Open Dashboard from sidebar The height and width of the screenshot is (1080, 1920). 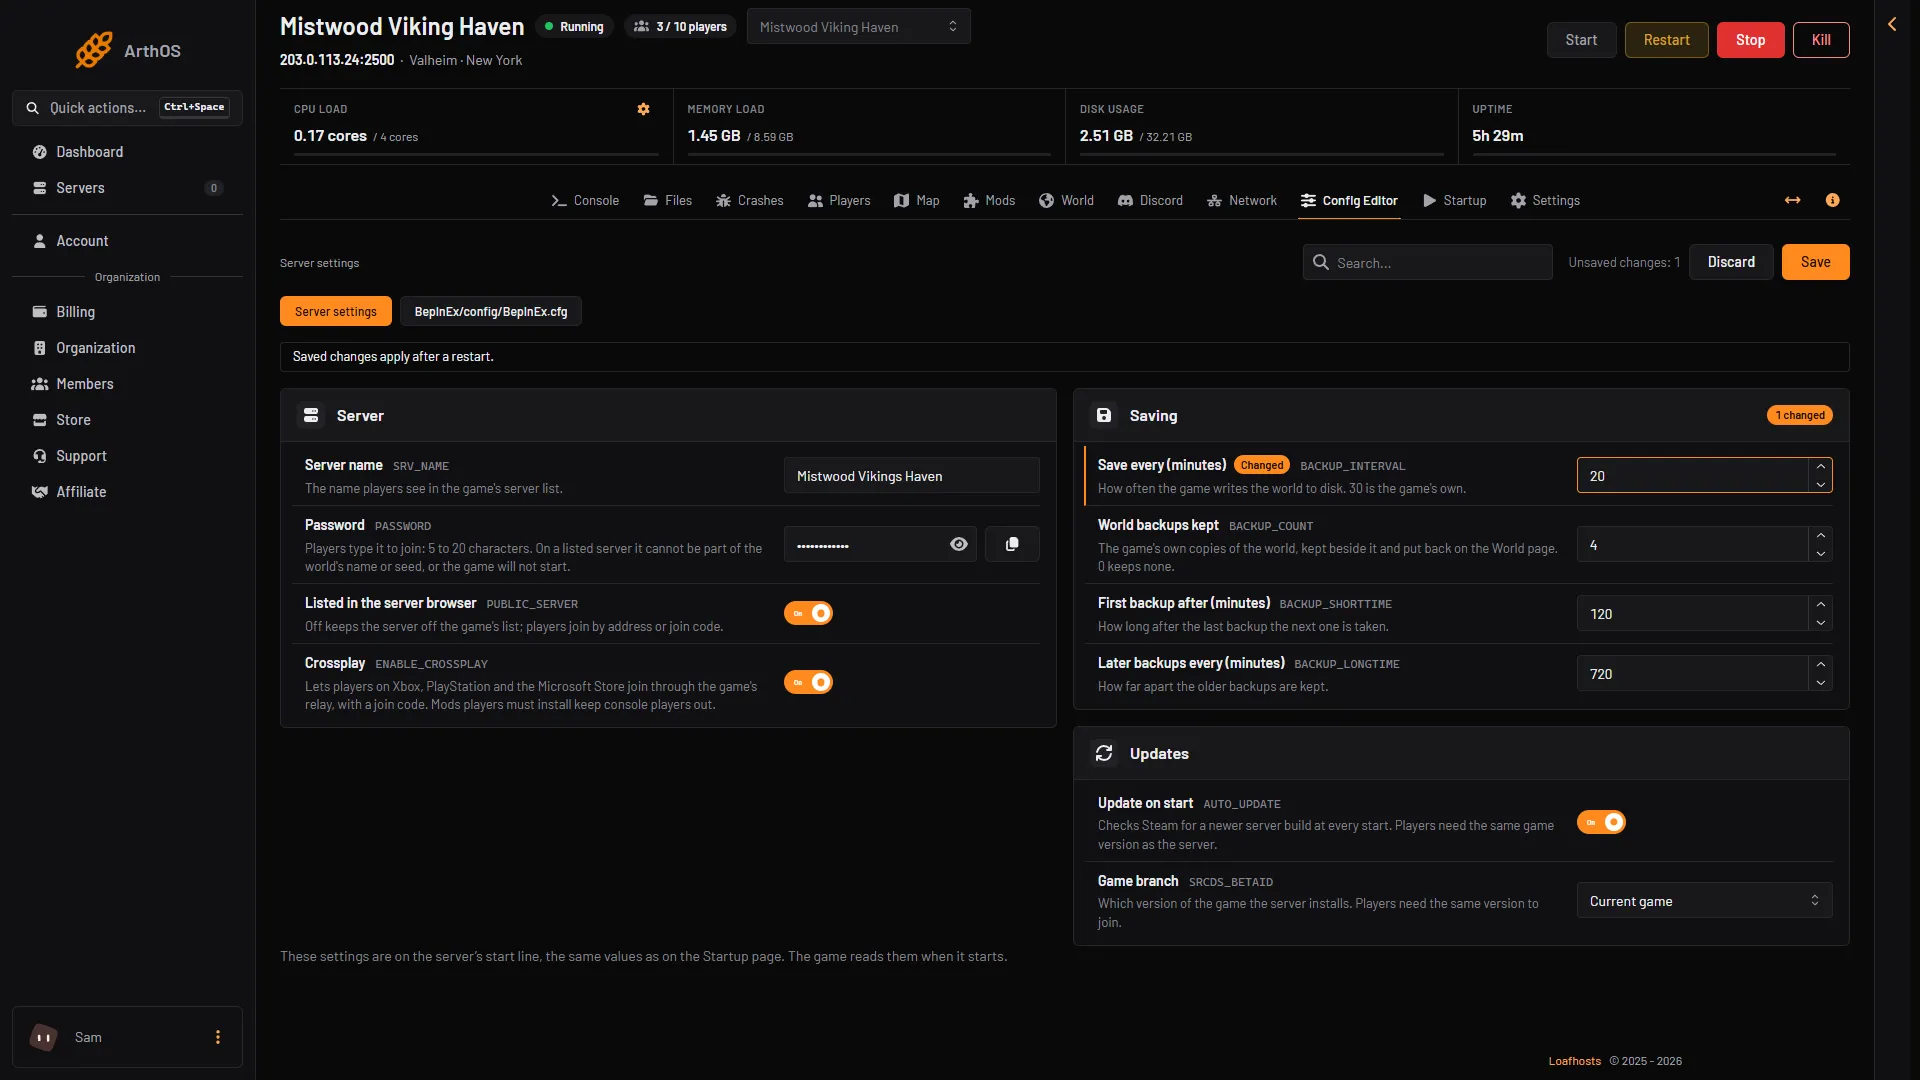coord(127,152)
